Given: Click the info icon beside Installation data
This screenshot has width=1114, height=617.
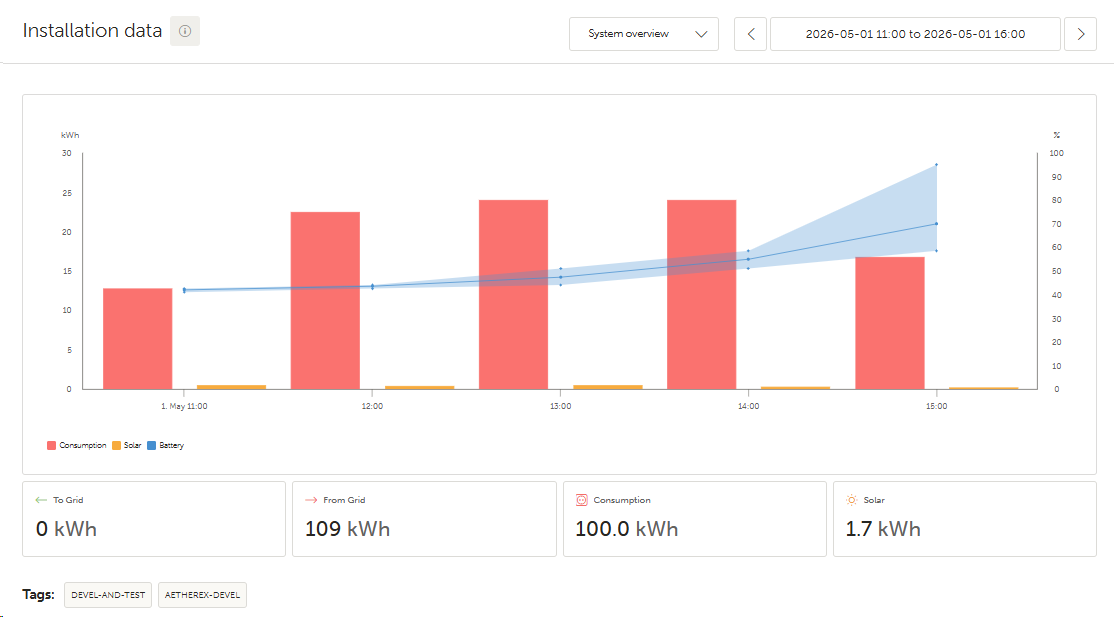Looking at the screenshot, I should (x=185, y=31).
